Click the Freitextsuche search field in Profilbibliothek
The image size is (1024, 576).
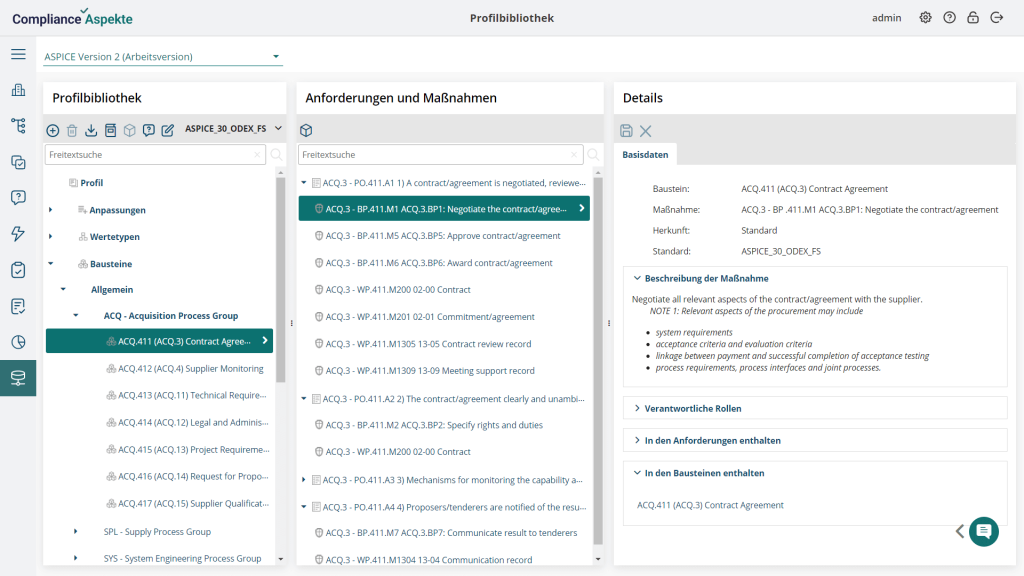150,156
